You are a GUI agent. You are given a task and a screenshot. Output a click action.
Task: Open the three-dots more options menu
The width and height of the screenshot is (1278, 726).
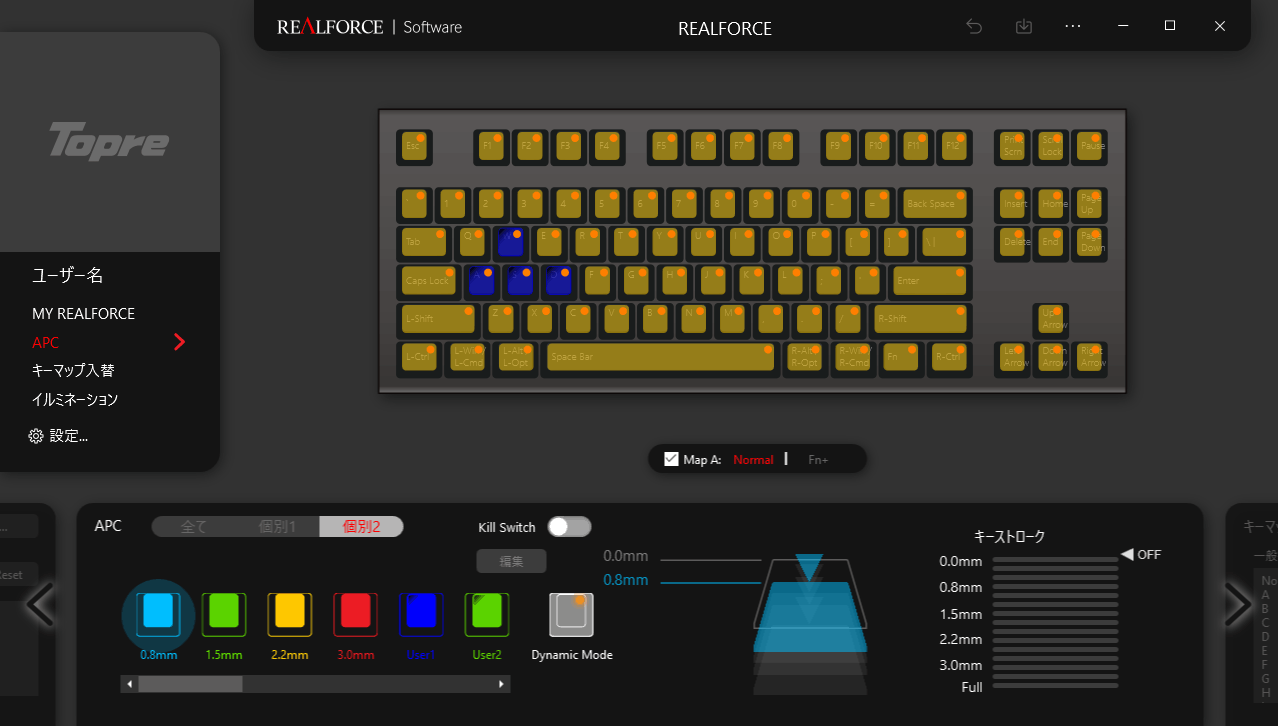click(x=1073, y=27)
